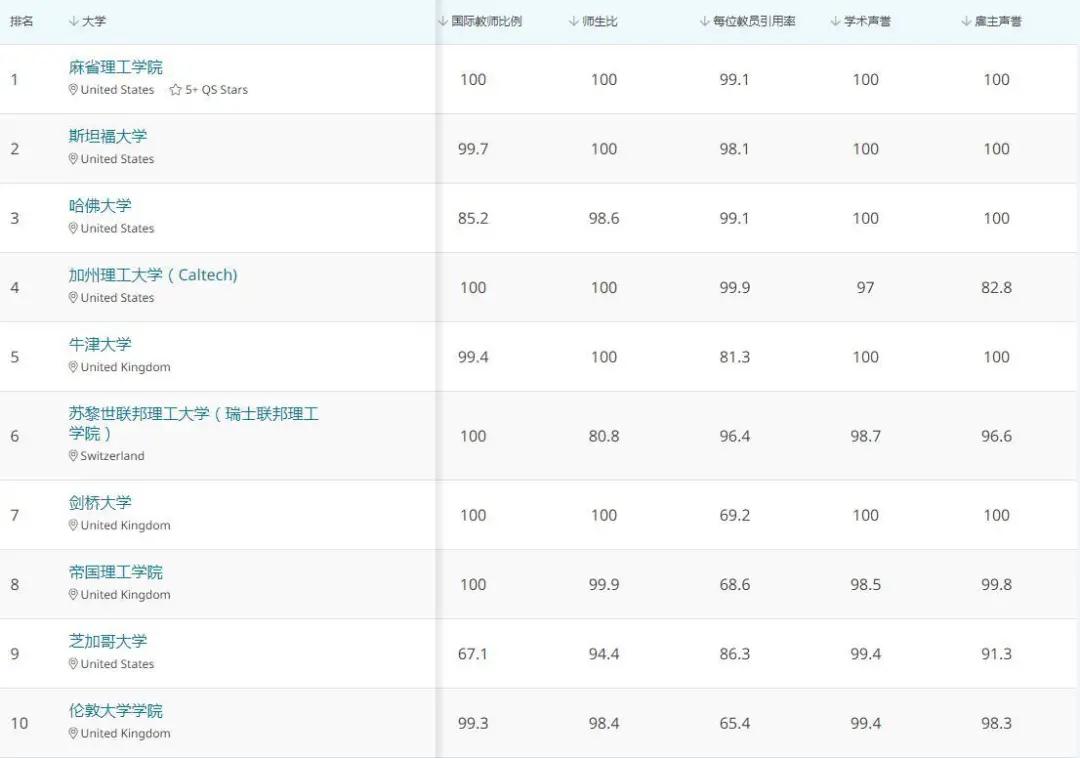Sort by the 大学 column arrow
1080x758 pixels.
74,21
